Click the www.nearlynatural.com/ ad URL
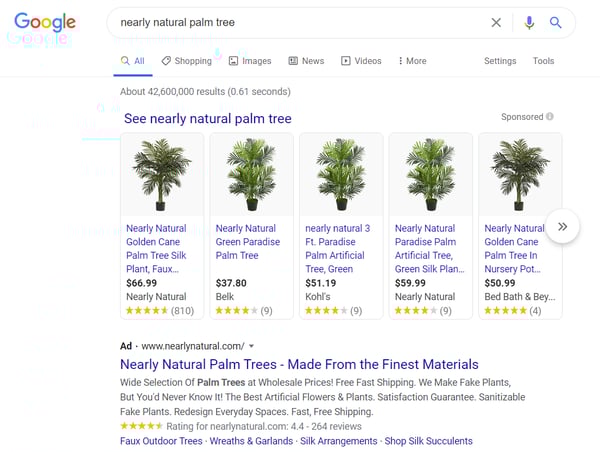This screenshot has height=452, width=600. coord(193,346)
